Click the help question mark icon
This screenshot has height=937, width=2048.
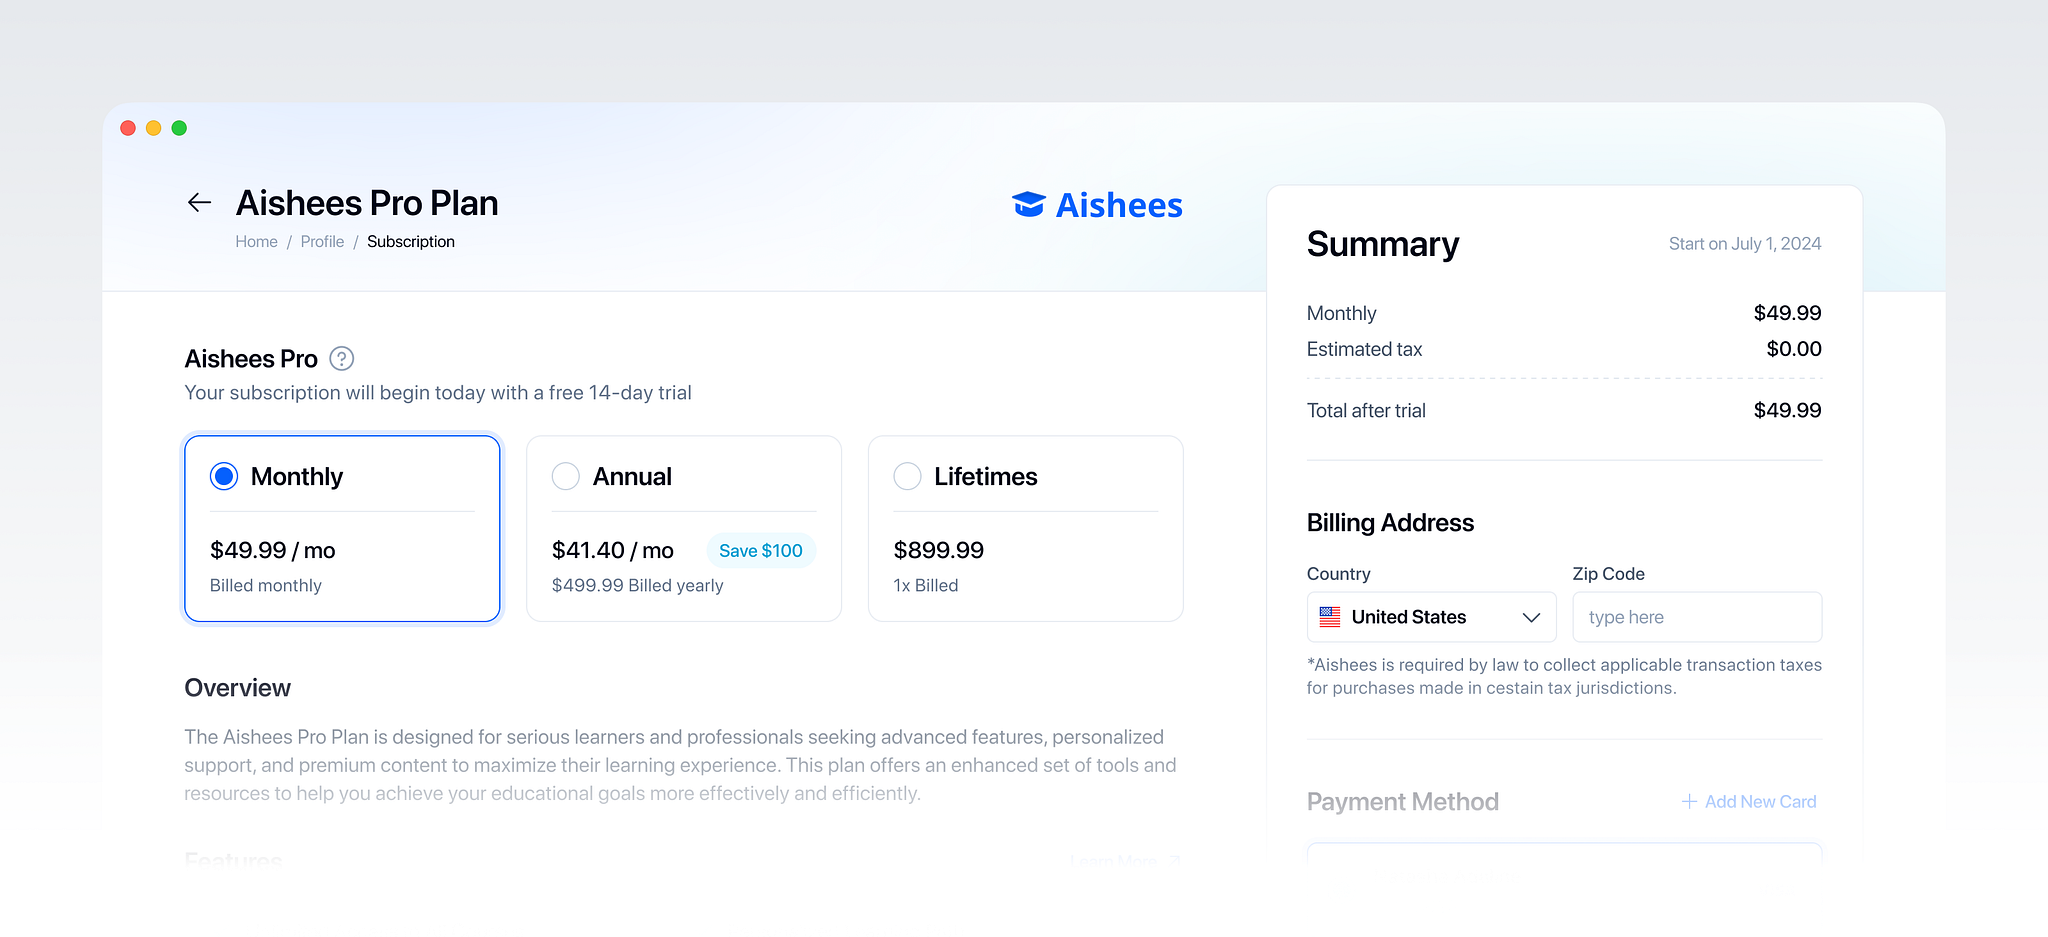coord(342,359)
